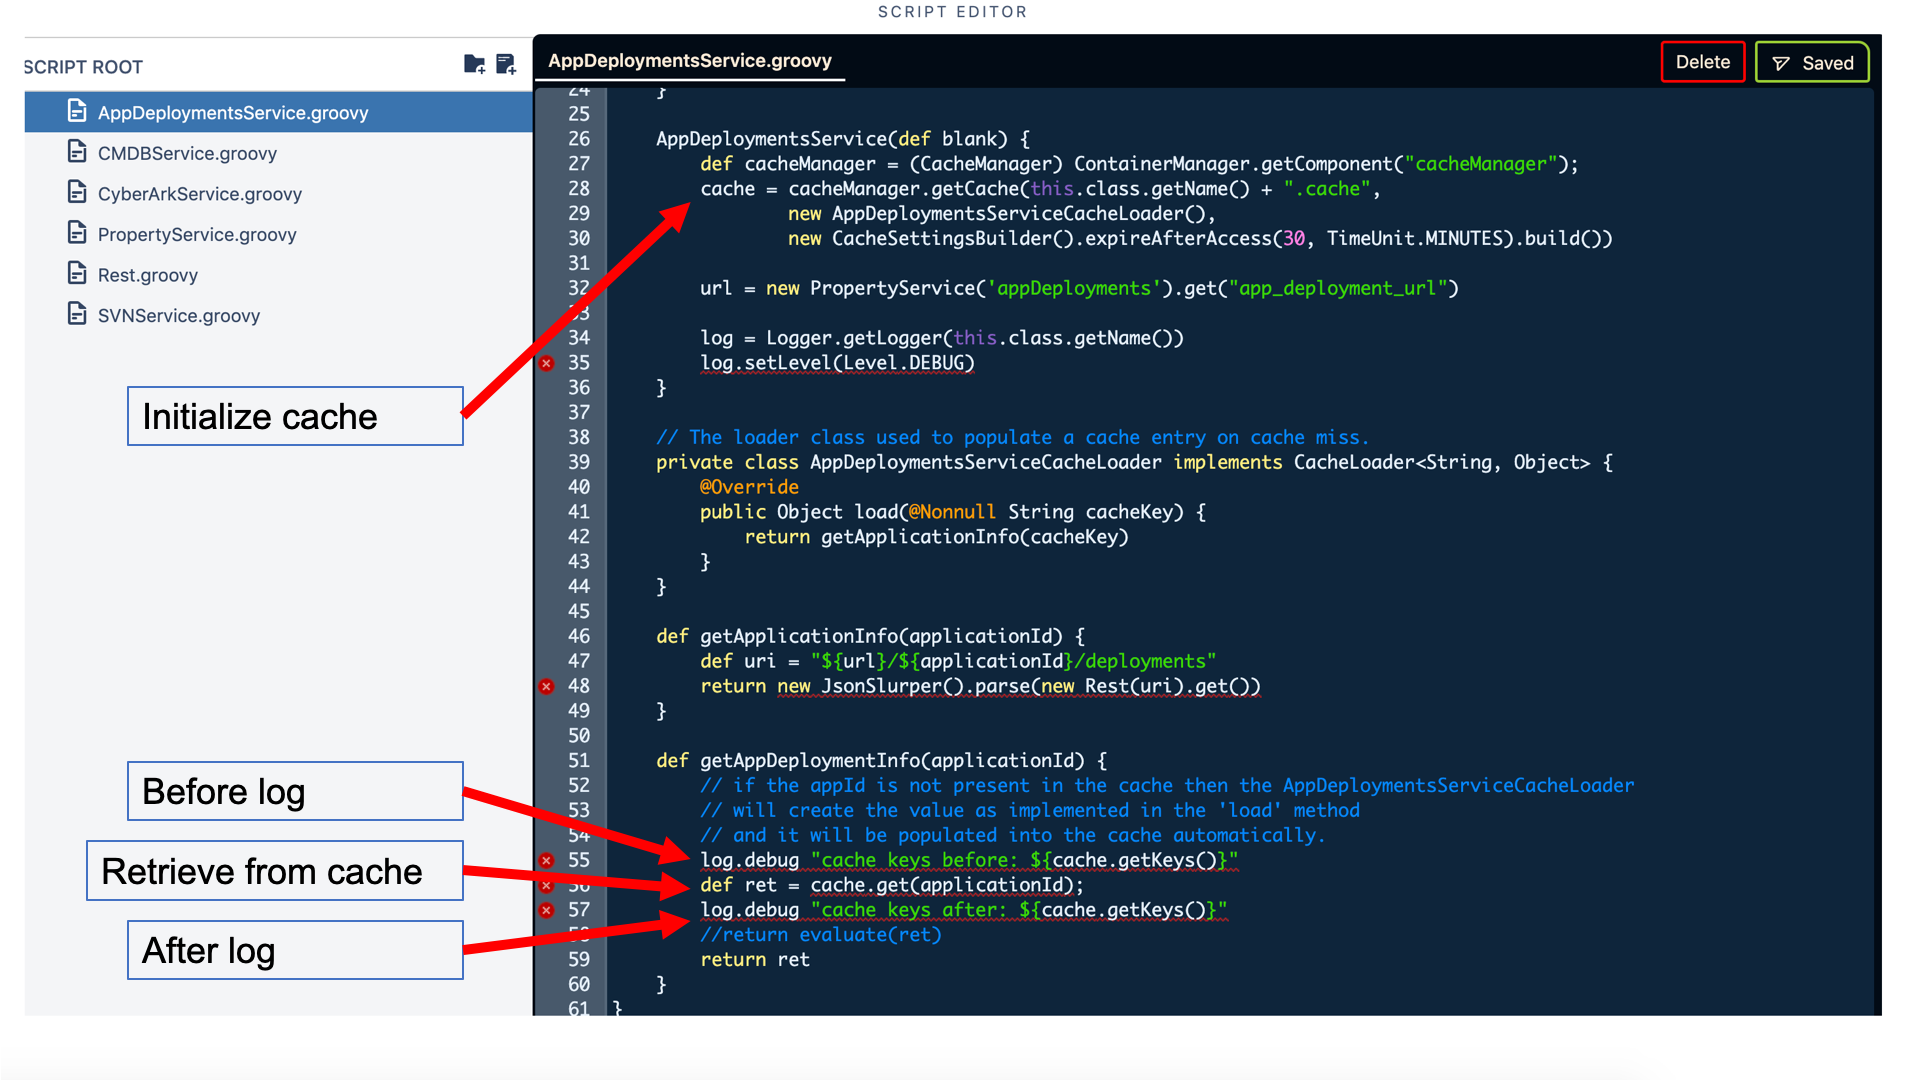Click the loader class comment on line 38
The image size is (1906, 1080).
click(1012, 437)
